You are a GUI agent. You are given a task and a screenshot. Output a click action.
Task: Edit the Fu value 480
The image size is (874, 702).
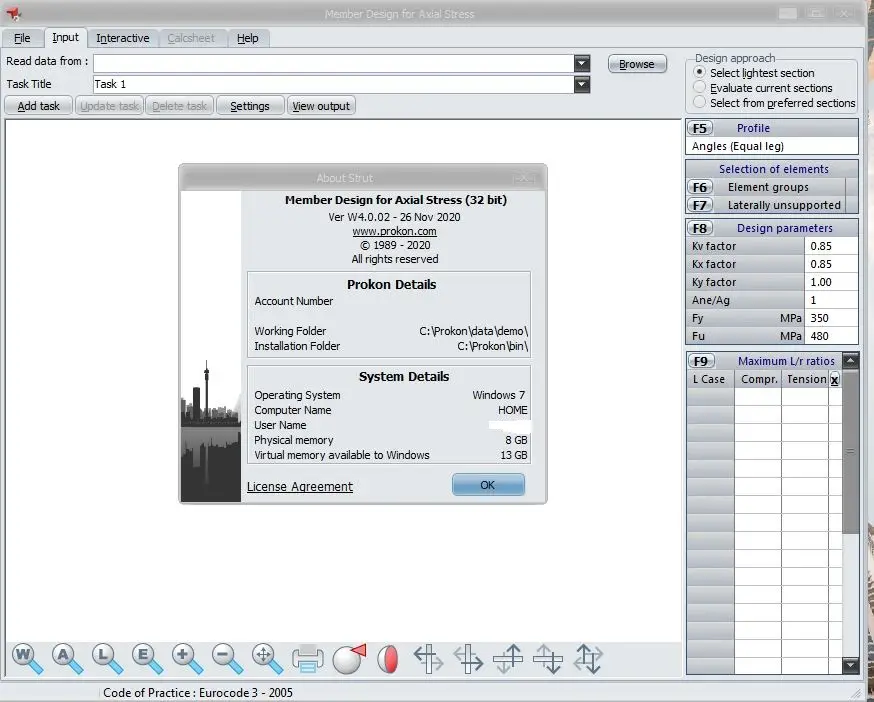click(831, 336)
